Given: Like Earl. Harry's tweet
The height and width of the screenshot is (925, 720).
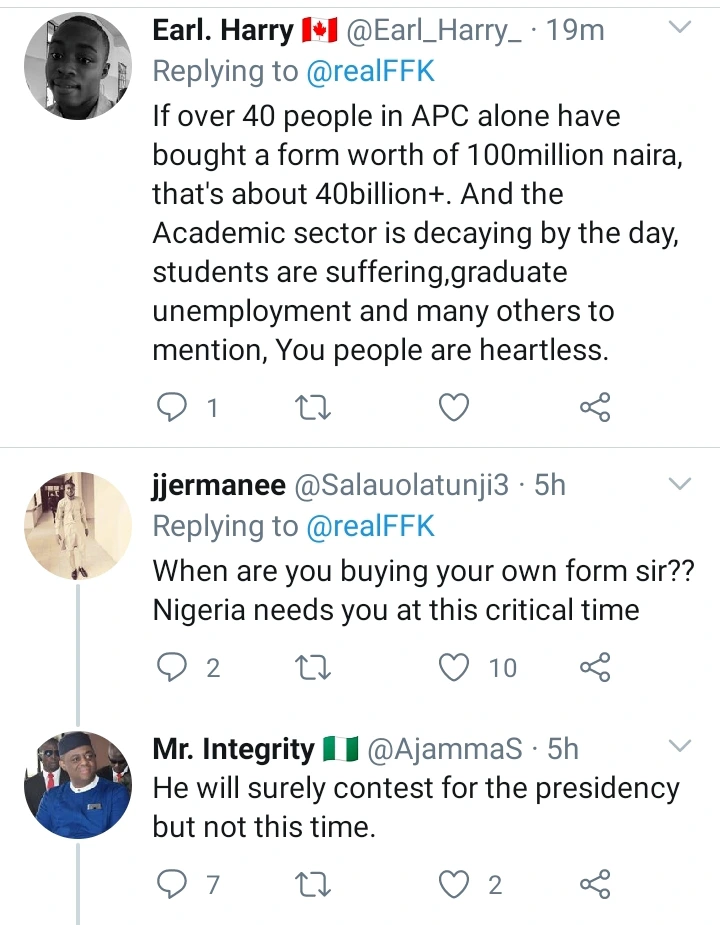Looking at the screenshot, I should pos(455,407).
